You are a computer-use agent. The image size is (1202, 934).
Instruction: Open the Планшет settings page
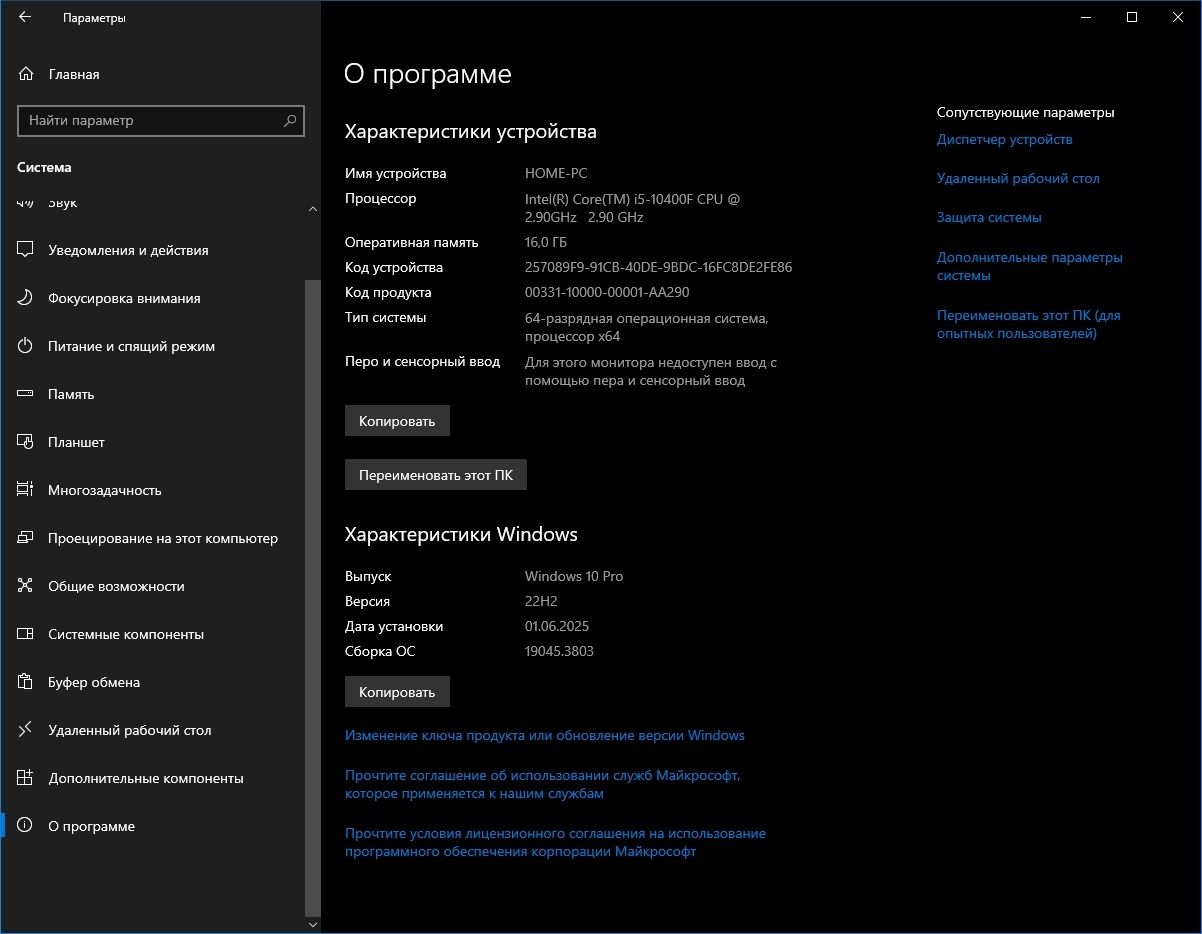click(x=76, y=442)
